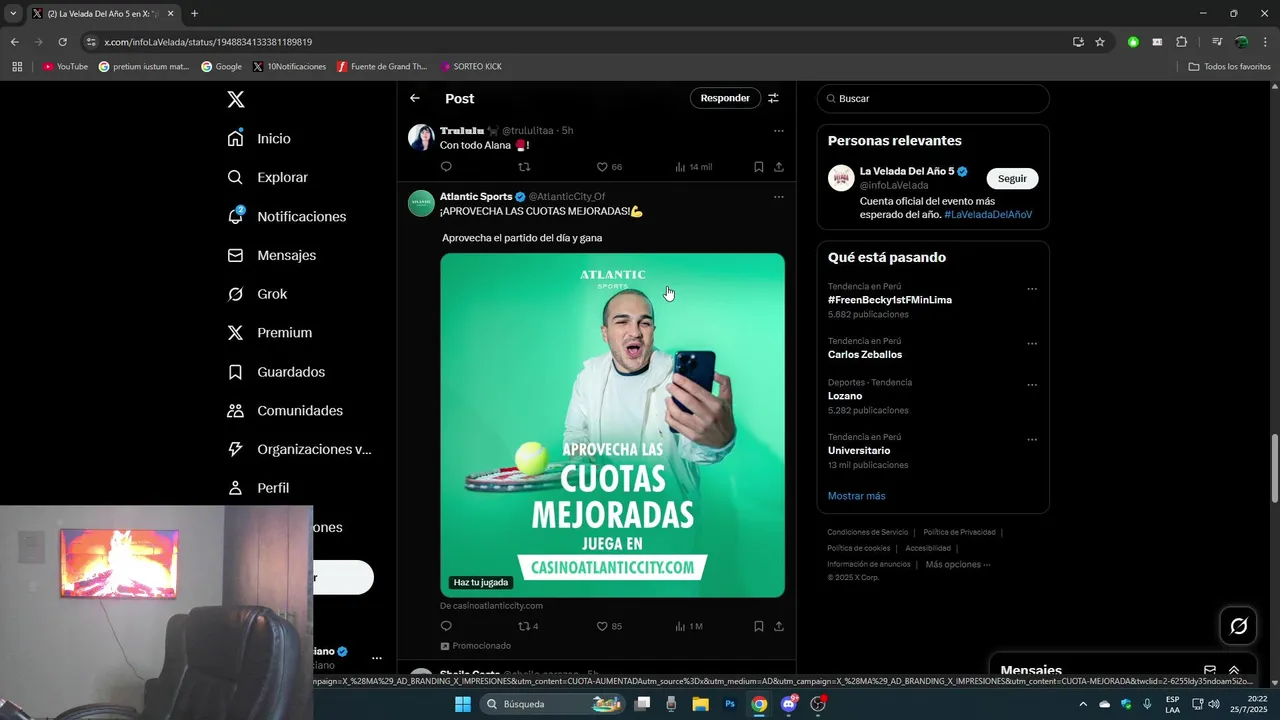Open new browser tab
Screen dimensions: 1280x720
[x=194, y=14]
